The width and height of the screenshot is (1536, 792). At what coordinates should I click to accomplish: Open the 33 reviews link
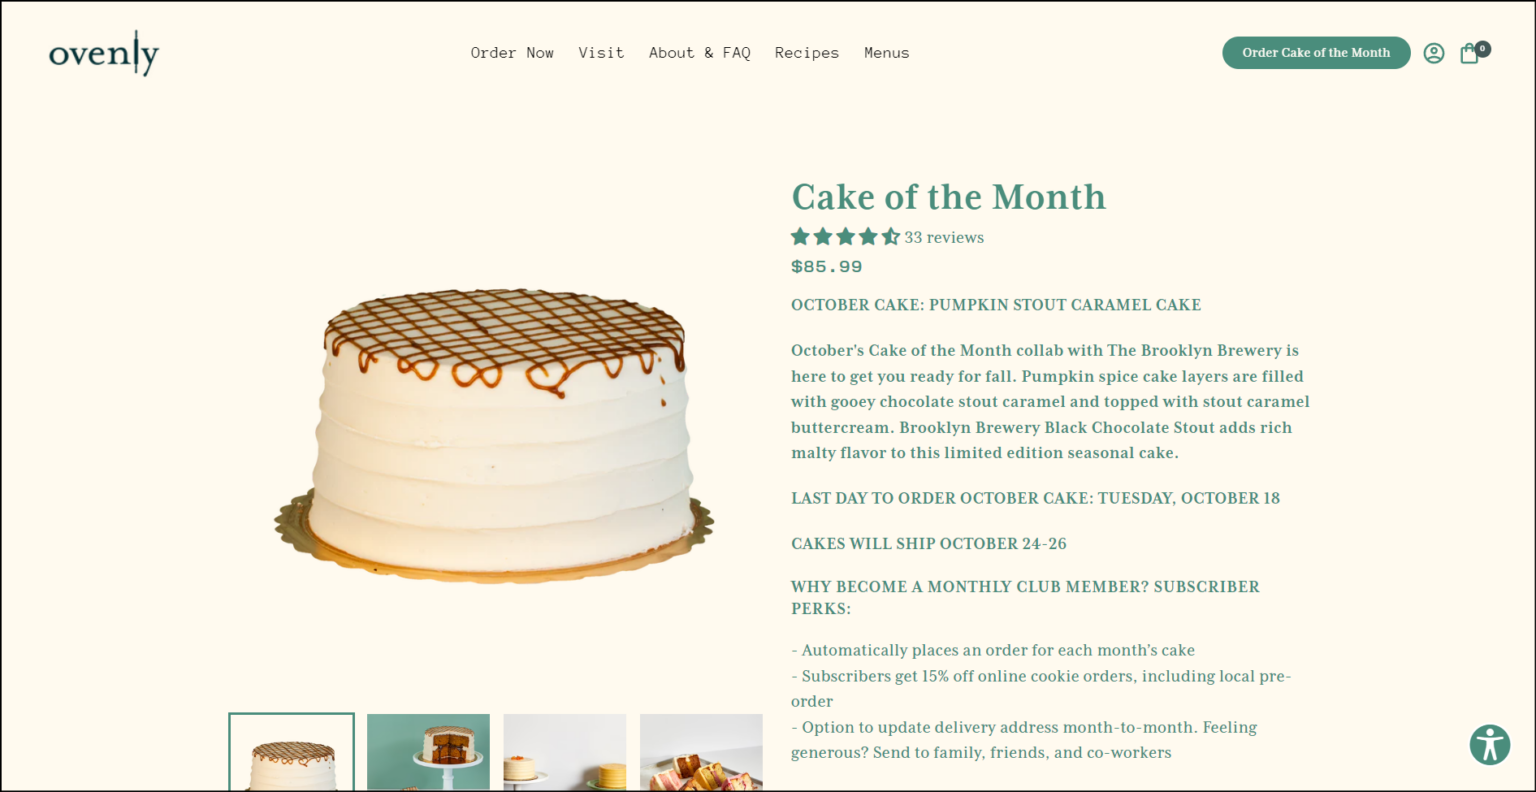click(944, 237)
